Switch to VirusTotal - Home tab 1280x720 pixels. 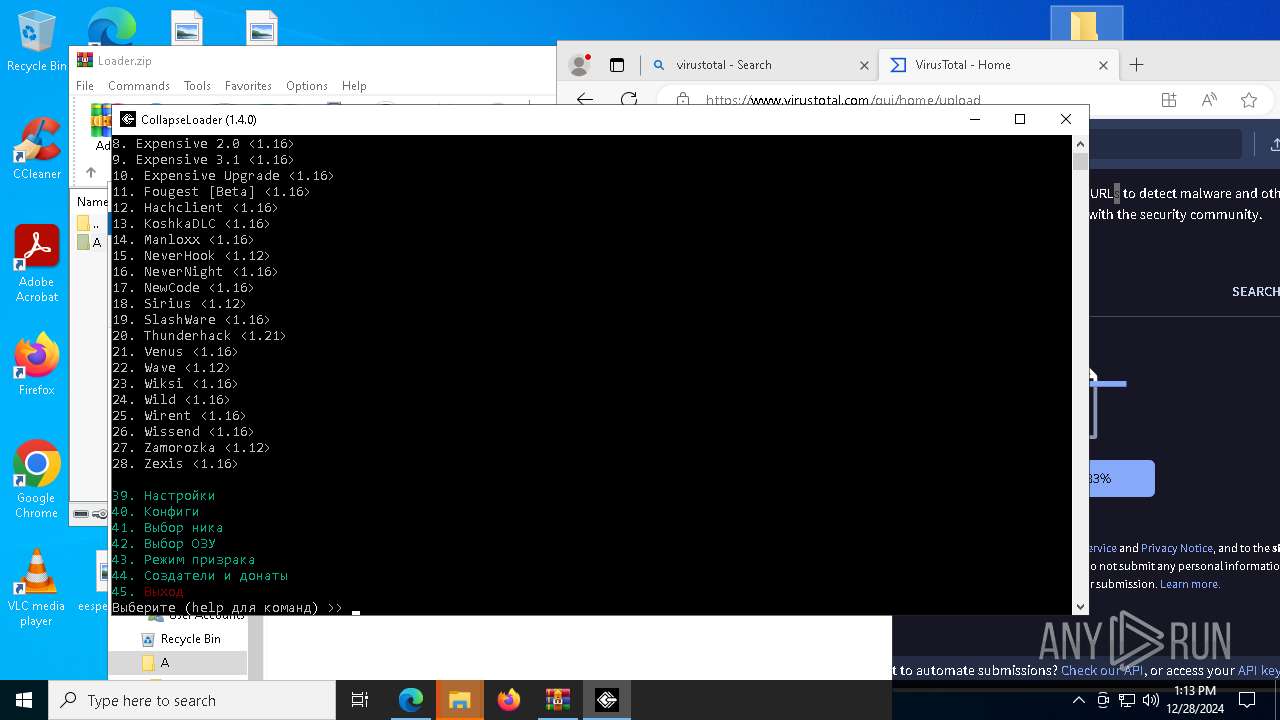pyautogui.click(x=998, y=65)
